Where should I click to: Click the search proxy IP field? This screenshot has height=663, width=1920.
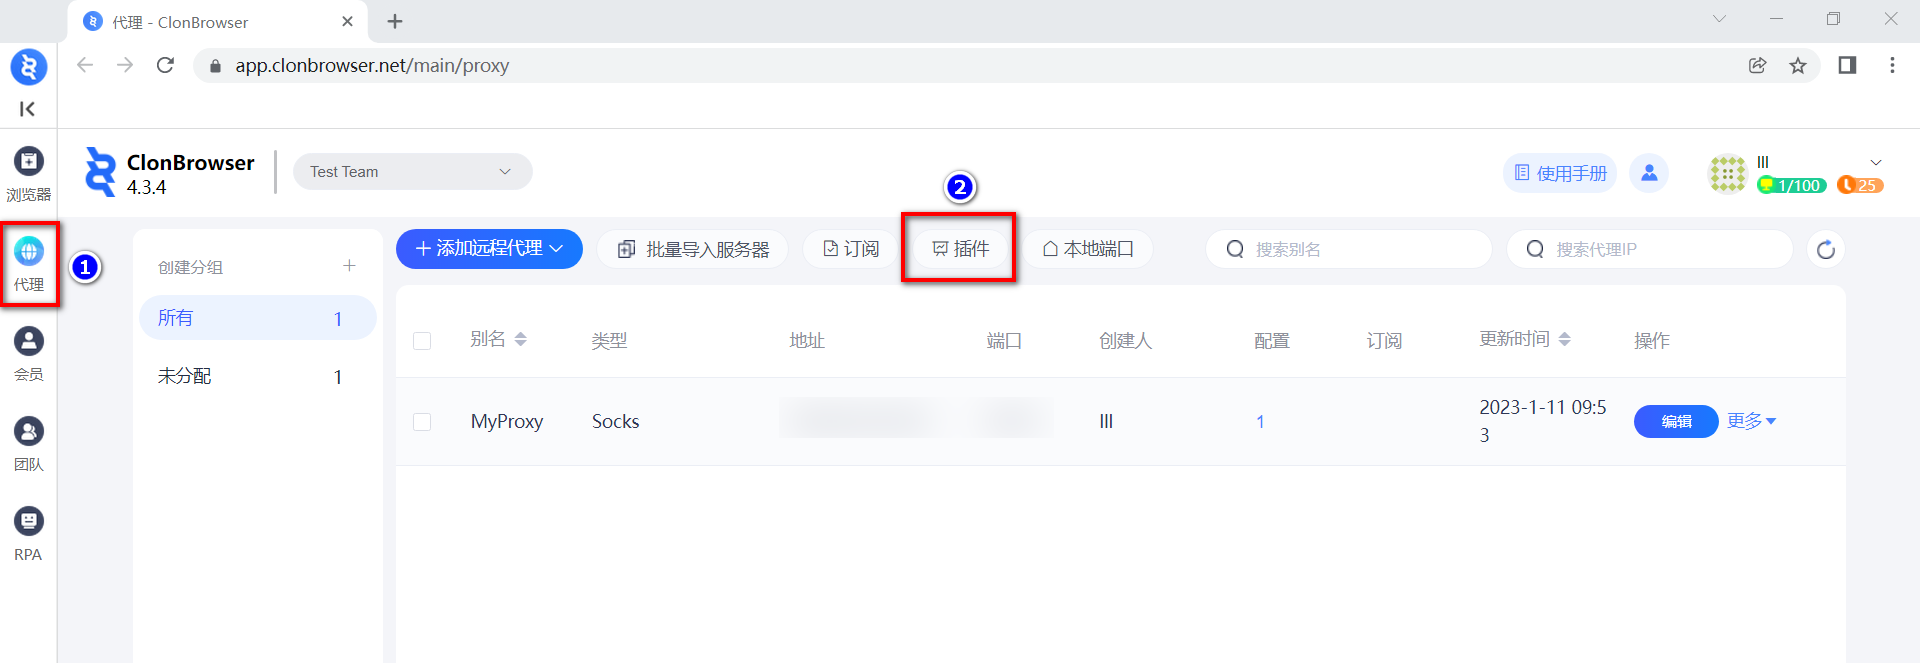[x=1660, y=249]
